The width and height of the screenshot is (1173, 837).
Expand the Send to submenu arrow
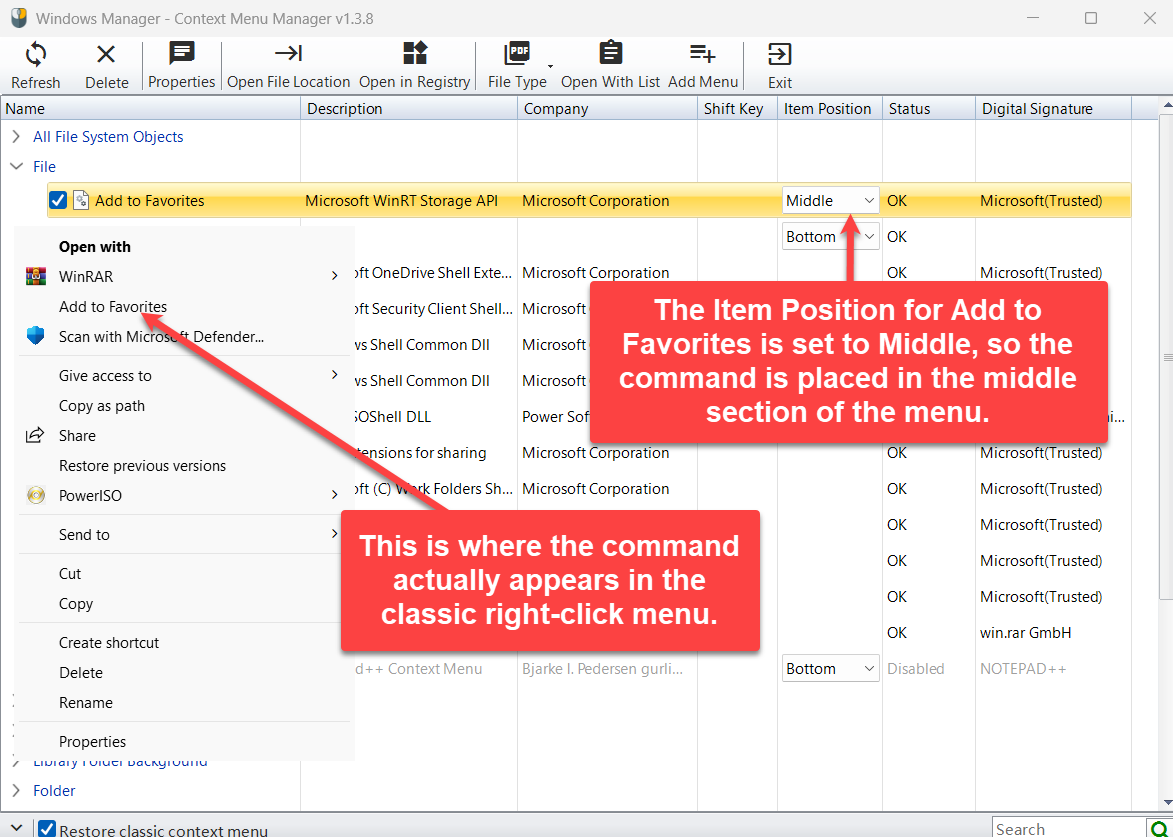(334, 533)
